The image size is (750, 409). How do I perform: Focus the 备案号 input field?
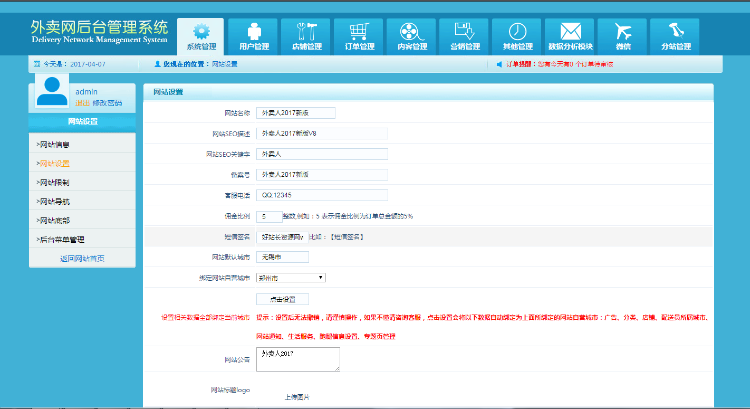click(322, 175)
